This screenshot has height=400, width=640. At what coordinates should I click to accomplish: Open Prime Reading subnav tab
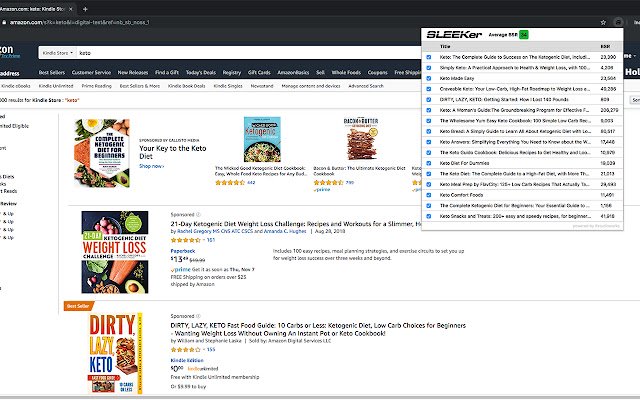pos(96,86)
